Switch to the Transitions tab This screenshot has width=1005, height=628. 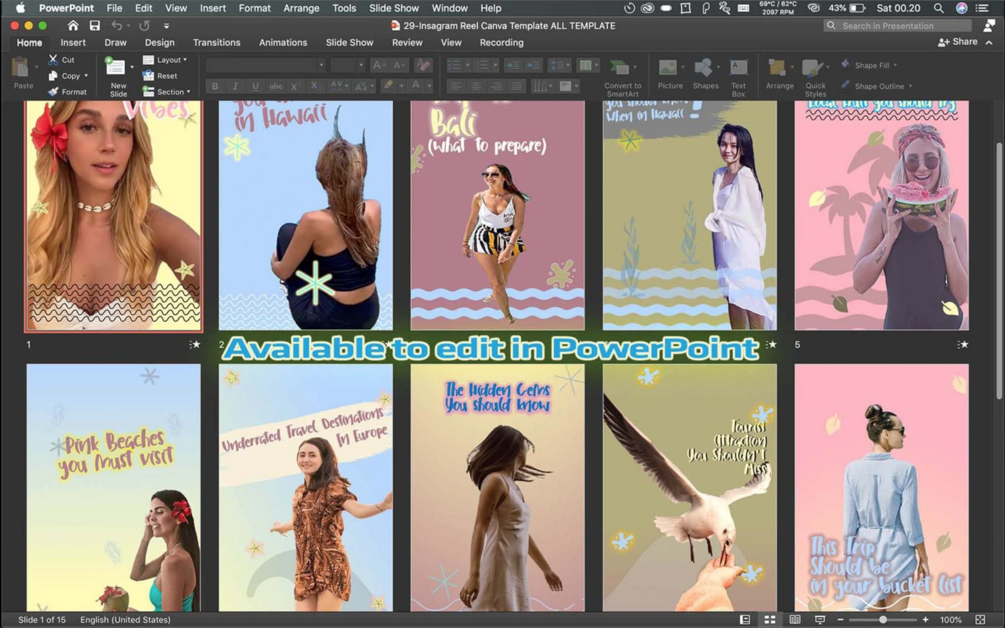217,42
